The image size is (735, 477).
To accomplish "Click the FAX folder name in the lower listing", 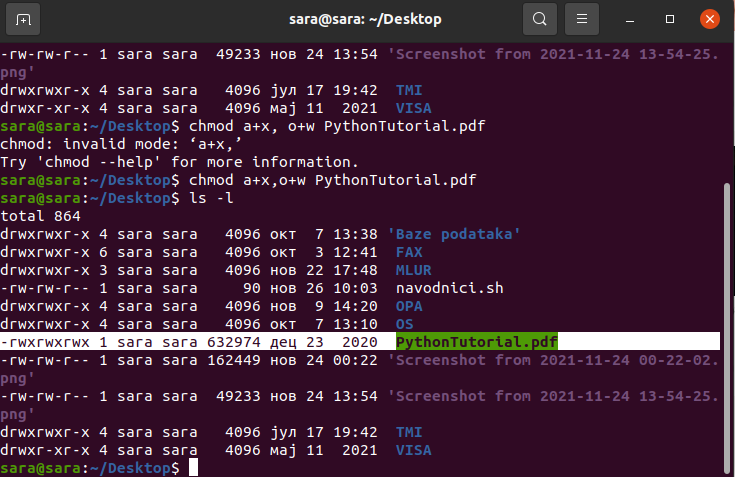I will pos(409,252).
